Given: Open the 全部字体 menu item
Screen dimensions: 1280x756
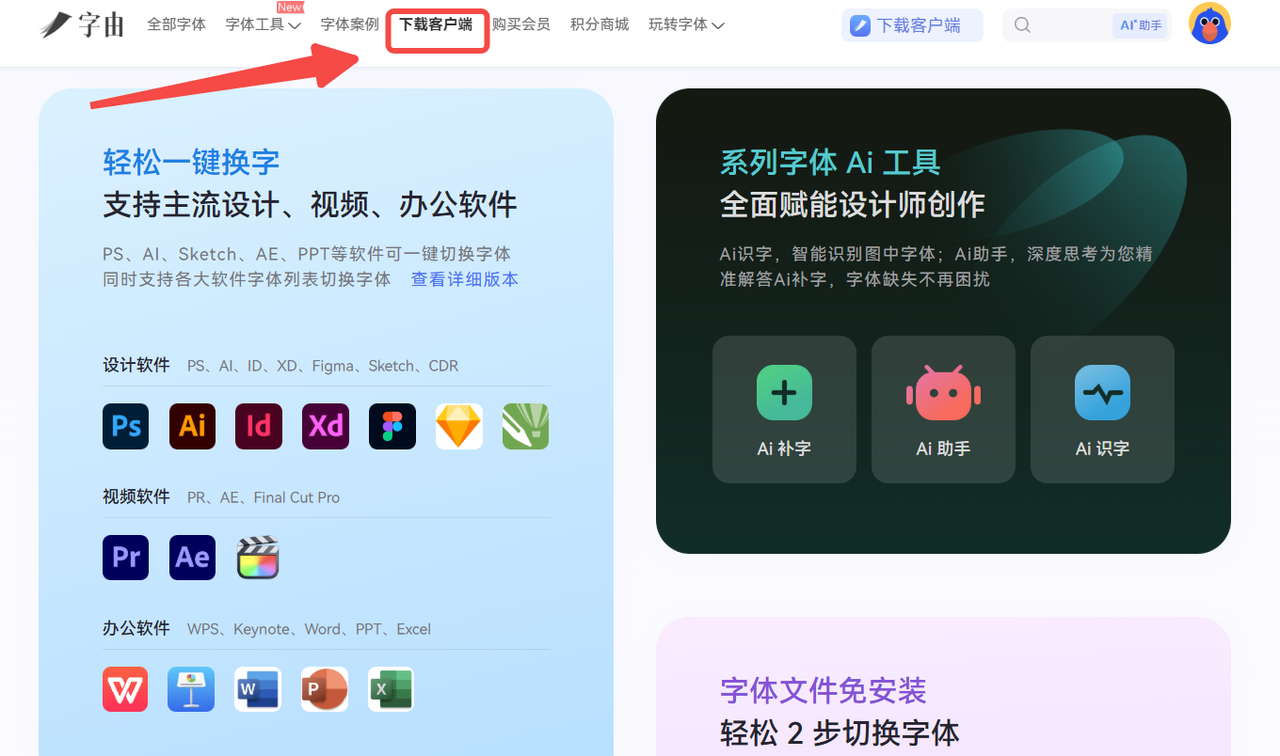Looking at the screenshot, I should (x=176, y=24).
